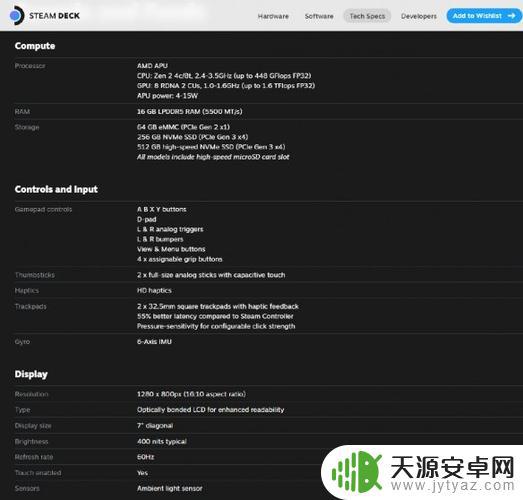Viewport: 523px width, 500px height.
Task: Select the '512 GB high-speed NVMe SSD' line
Action: click(211, 147)
